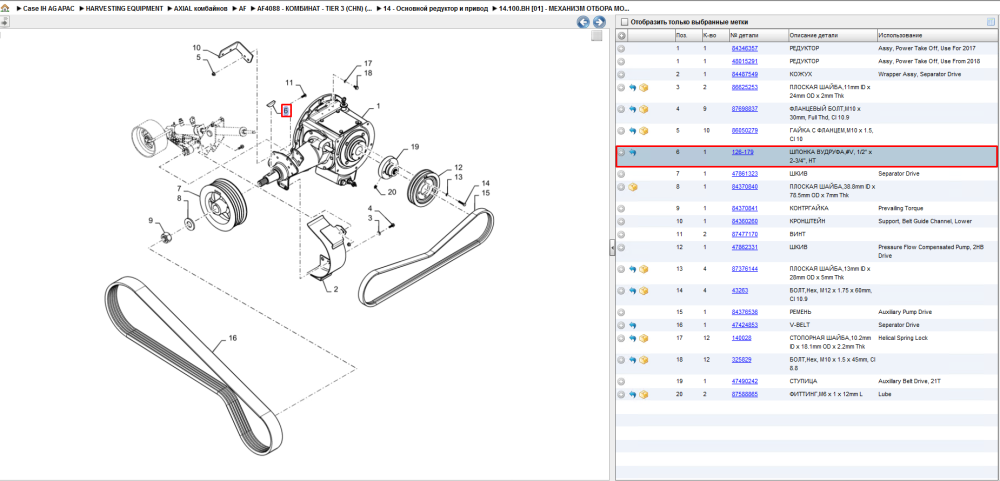Click usage text 'Auxiliary Belt Drive, 21T'
Screen dimensions: 1000x481
click(909, 381)
